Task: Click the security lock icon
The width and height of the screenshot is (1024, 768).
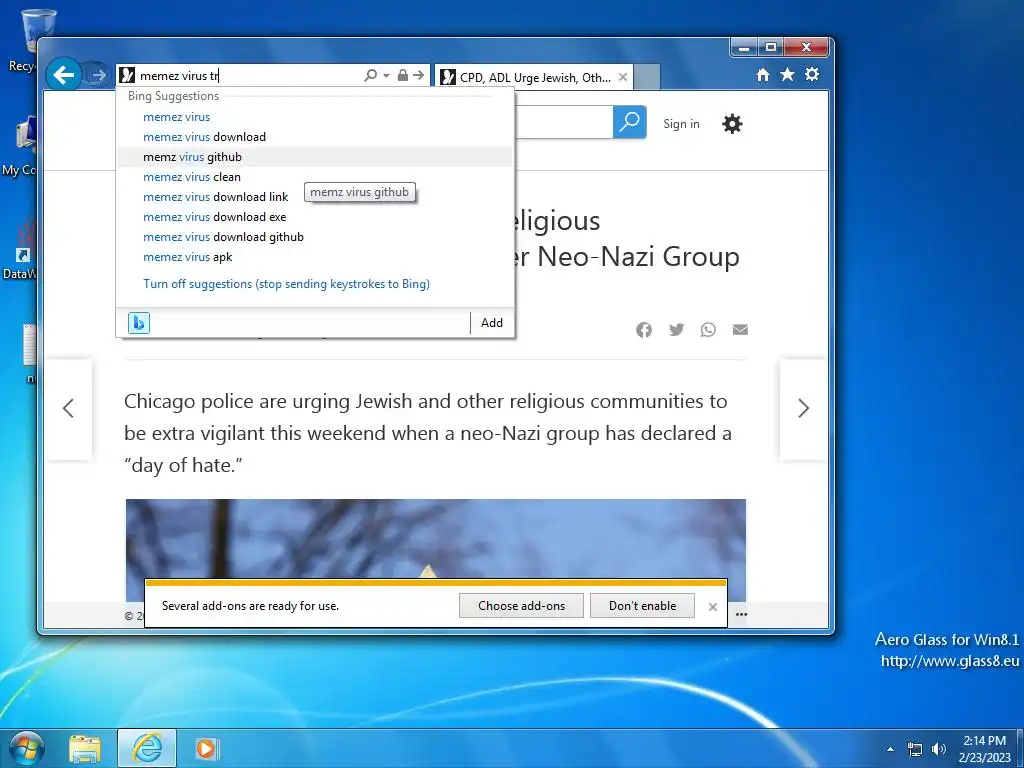Action: [x=403, y=76]
